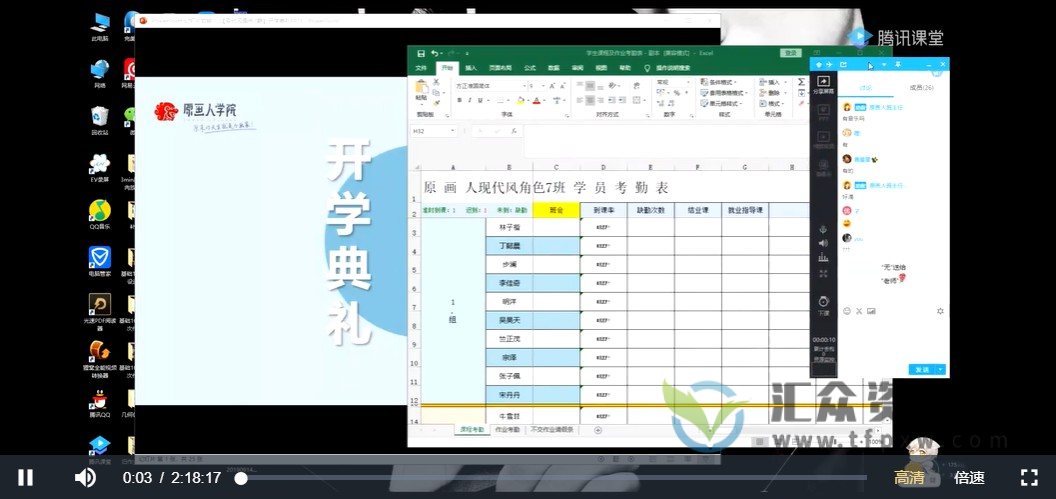The image size is (1056, 499).
Task: Apply the red font color button
Action: 536,100
